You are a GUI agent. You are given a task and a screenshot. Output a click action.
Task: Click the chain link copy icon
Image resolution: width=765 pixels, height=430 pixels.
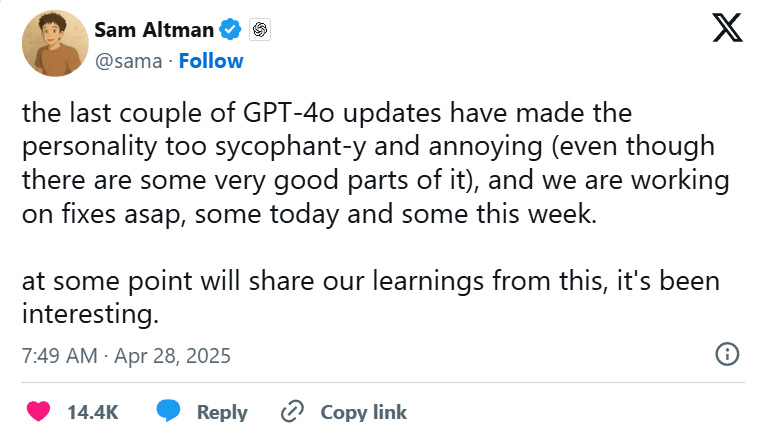[292, 411]
